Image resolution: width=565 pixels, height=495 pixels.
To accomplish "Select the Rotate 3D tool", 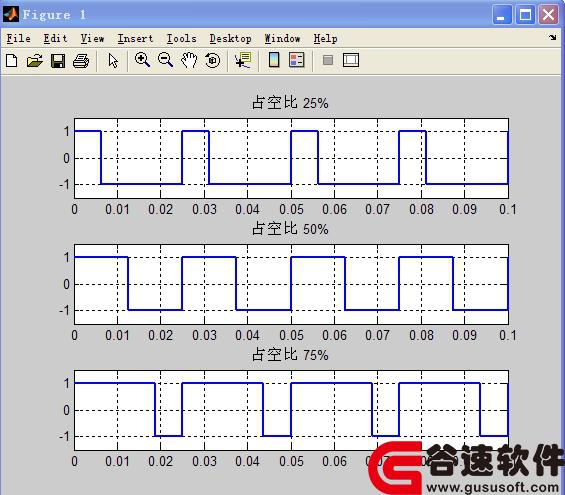I will (x=213, y=60).
